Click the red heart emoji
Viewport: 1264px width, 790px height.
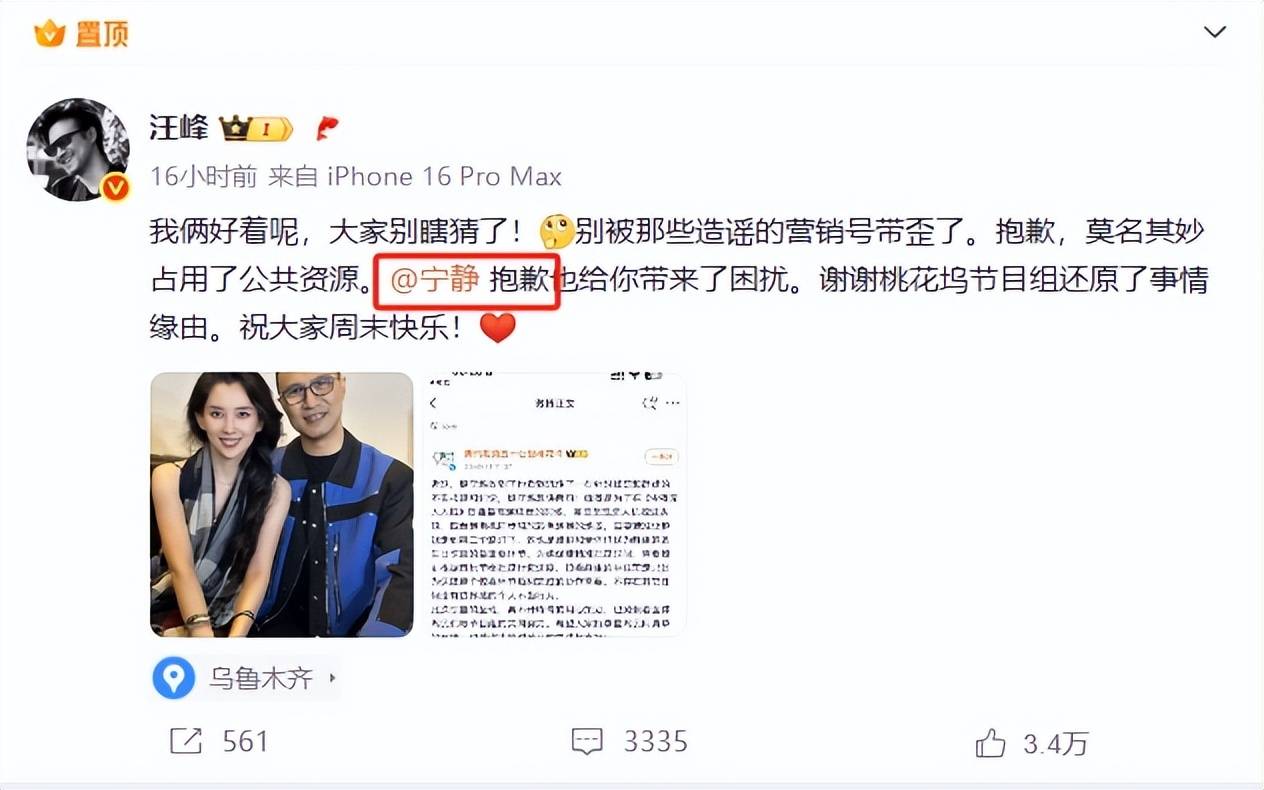click(498, 327)
